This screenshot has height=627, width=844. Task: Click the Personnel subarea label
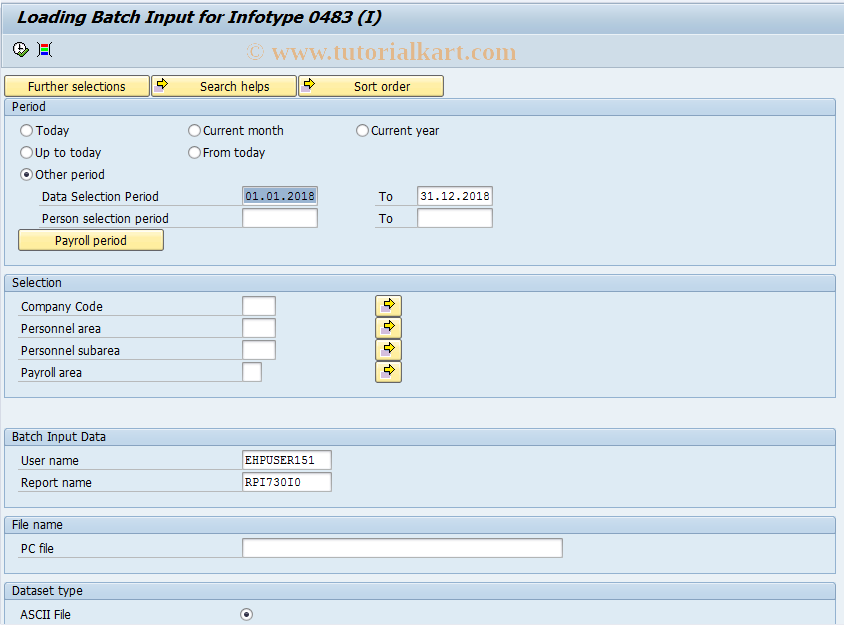[71, 351]
